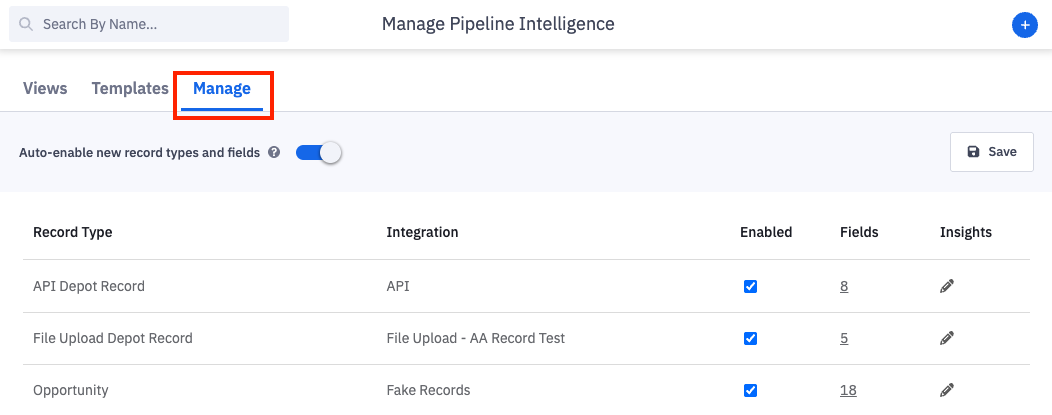Click File Upload - AA Record Test cell
This screenshot has height=415, width=1052.
pyautogui.click(x=476, y=339)
